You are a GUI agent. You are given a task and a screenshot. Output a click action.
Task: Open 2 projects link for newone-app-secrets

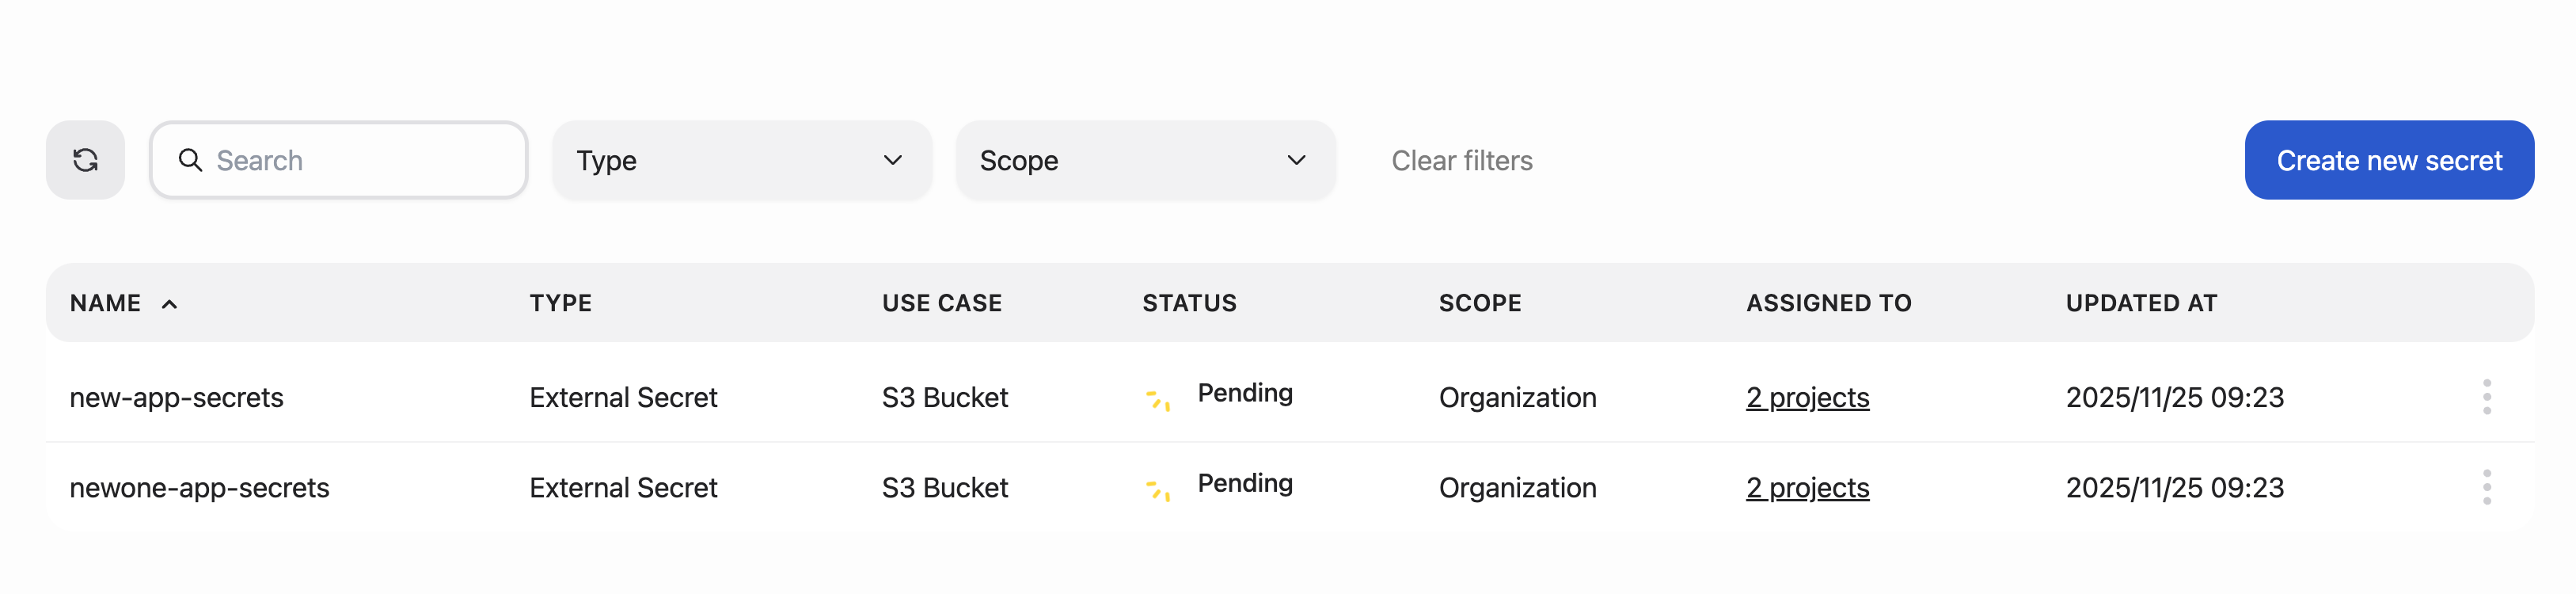1807,488
